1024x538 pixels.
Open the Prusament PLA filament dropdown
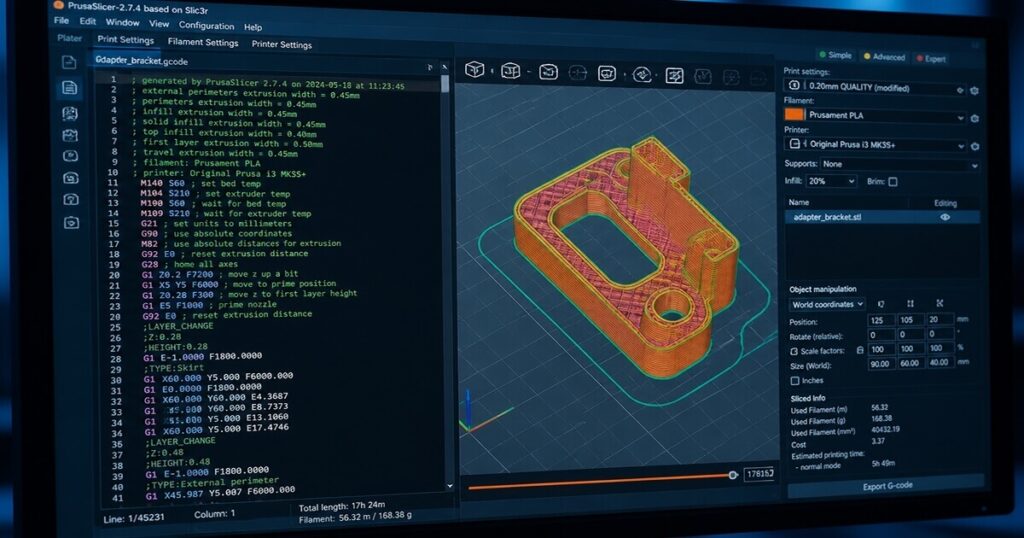tap(885, 116)
